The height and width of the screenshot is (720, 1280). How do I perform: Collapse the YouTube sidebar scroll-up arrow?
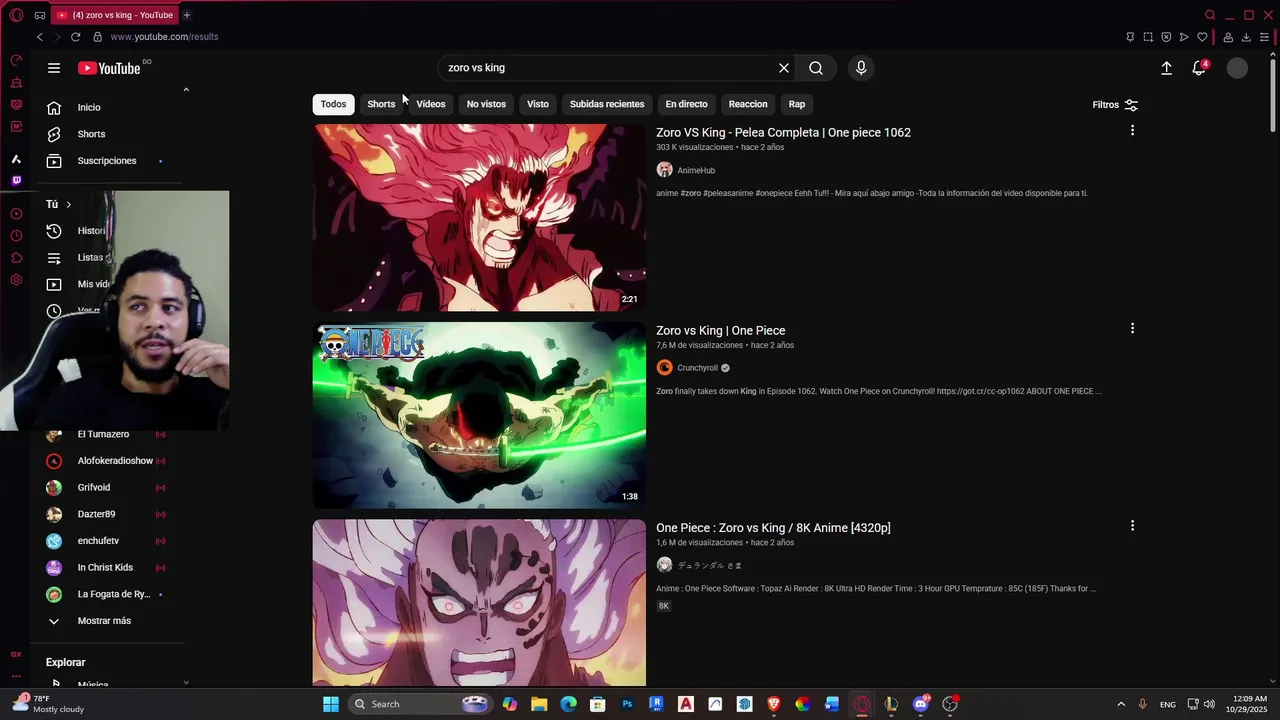pos(186,90)
